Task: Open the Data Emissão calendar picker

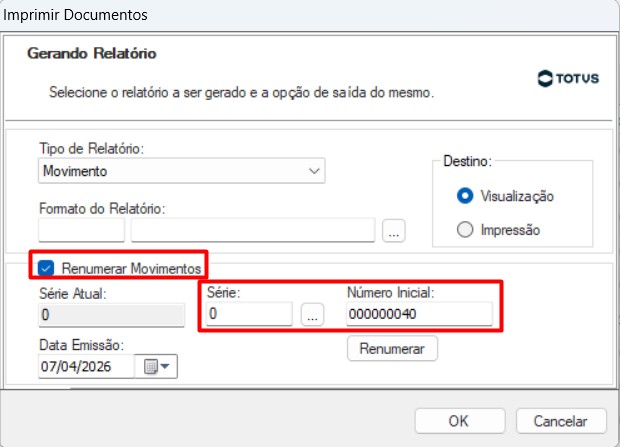Action: tap(156, 366)
